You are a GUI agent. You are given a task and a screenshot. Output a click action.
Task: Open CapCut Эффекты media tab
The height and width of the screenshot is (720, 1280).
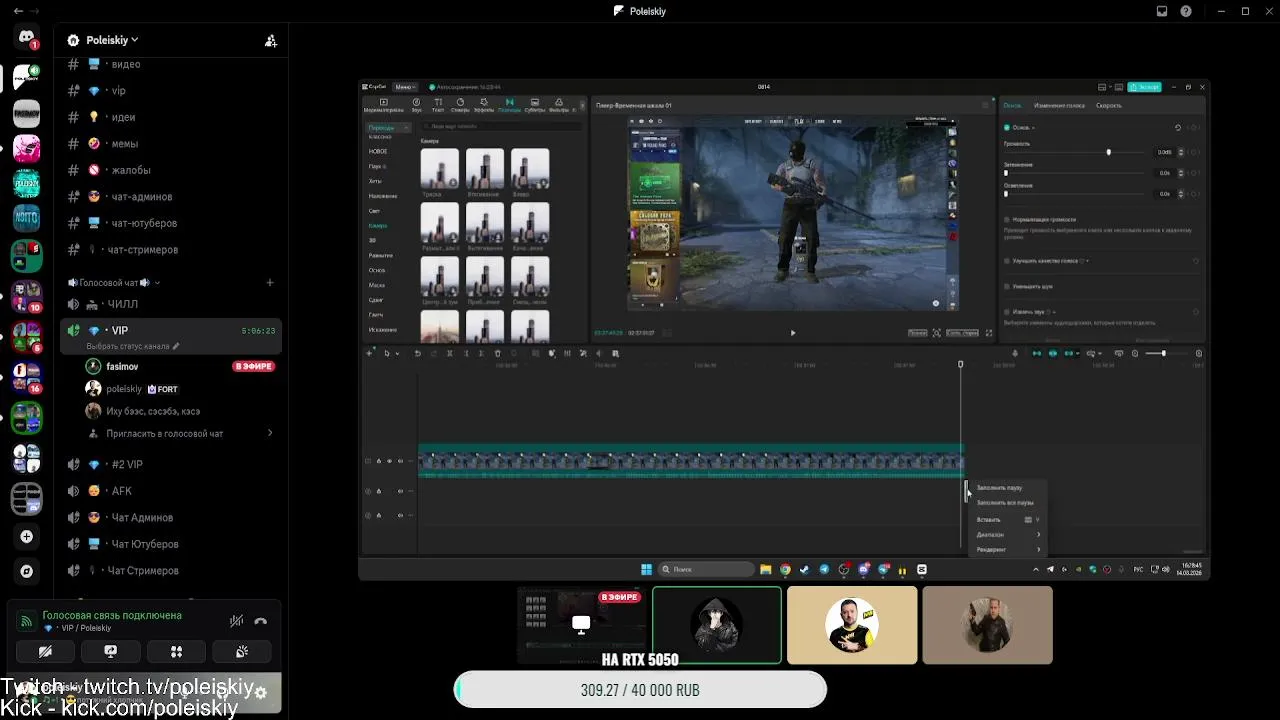(484, 105)
